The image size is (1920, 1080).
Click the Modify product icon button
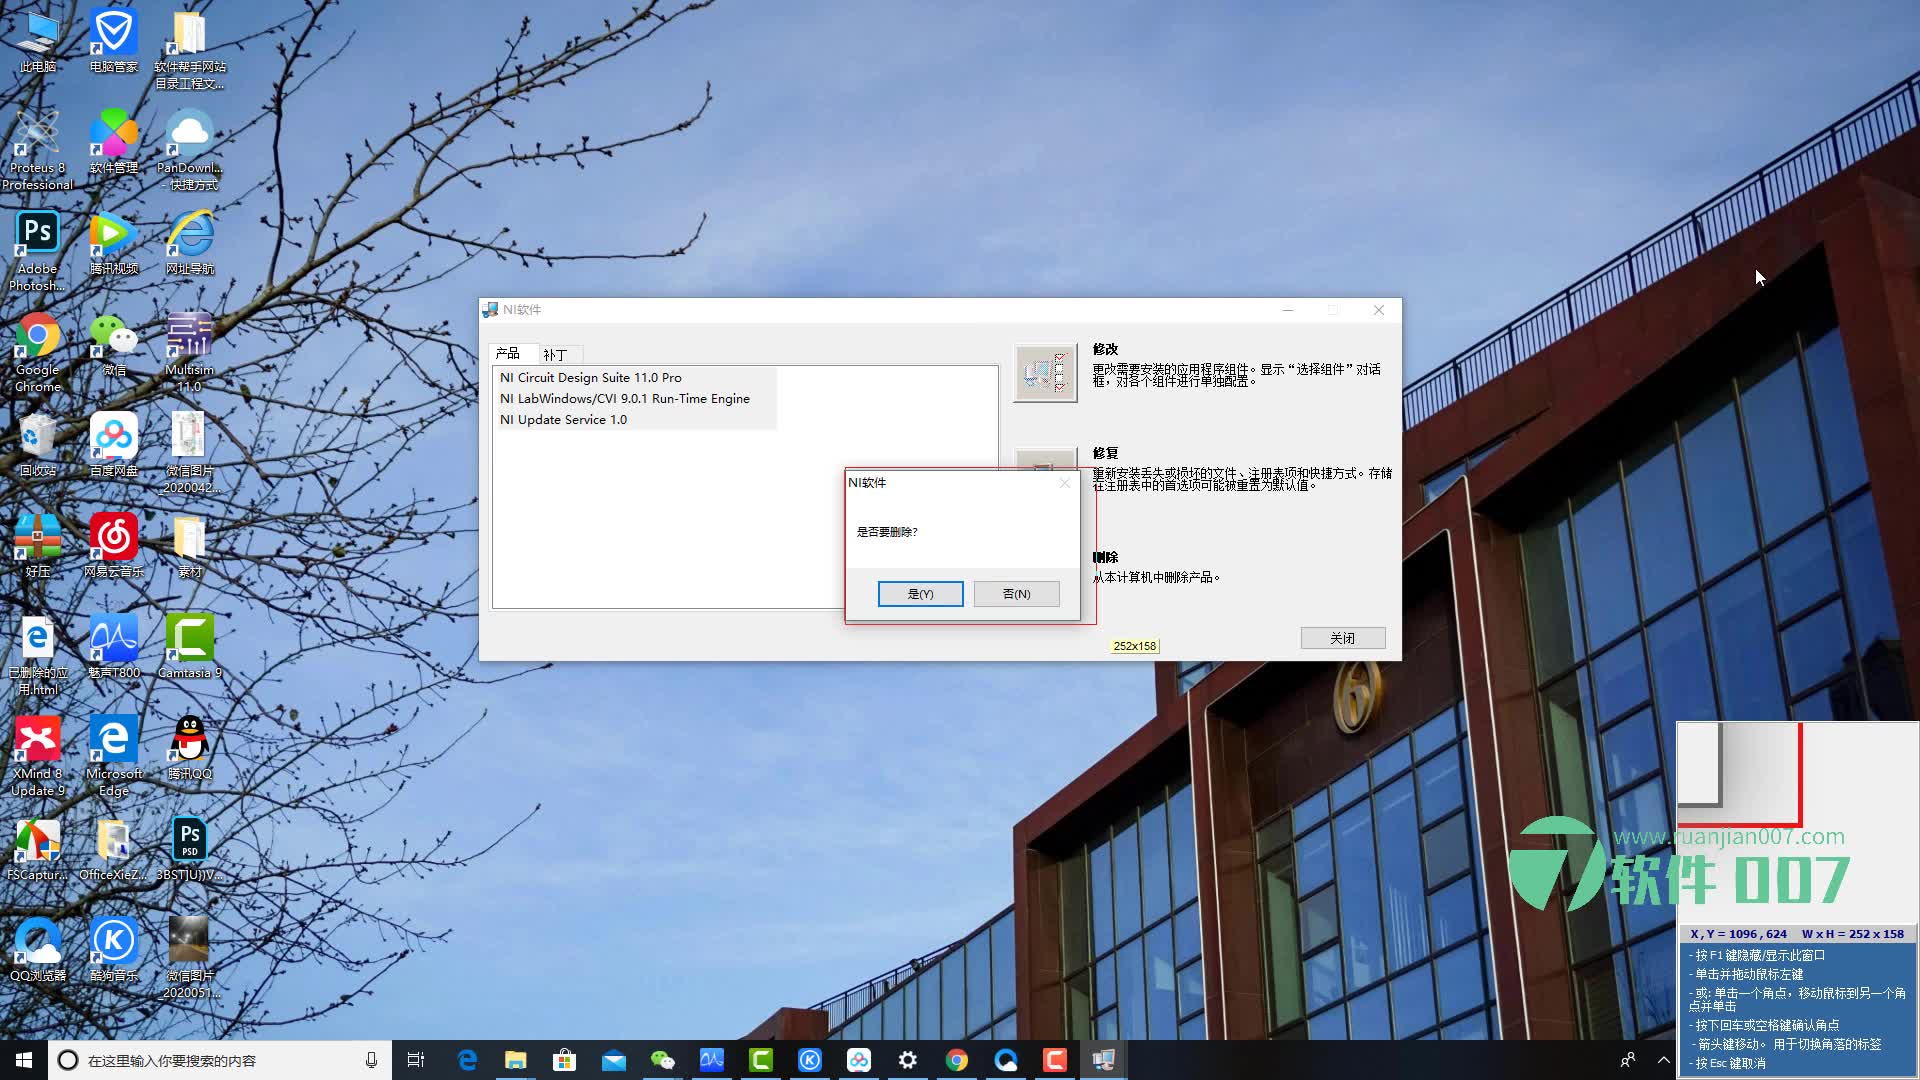pyautogui.click(x=1045, y=373)
